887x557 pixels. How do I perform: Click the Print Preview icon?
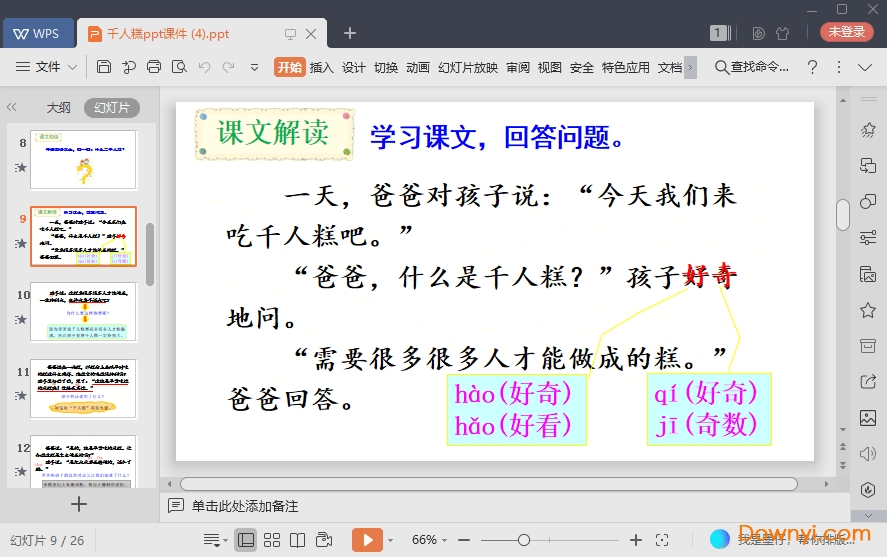coord(179,67)
